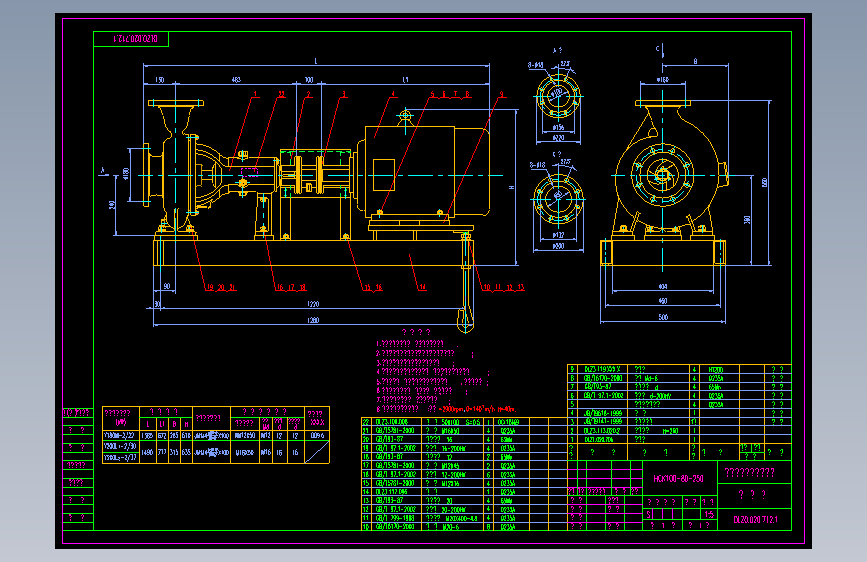Select the 1:5 scale cell in title block

click(x=709, y=514)
